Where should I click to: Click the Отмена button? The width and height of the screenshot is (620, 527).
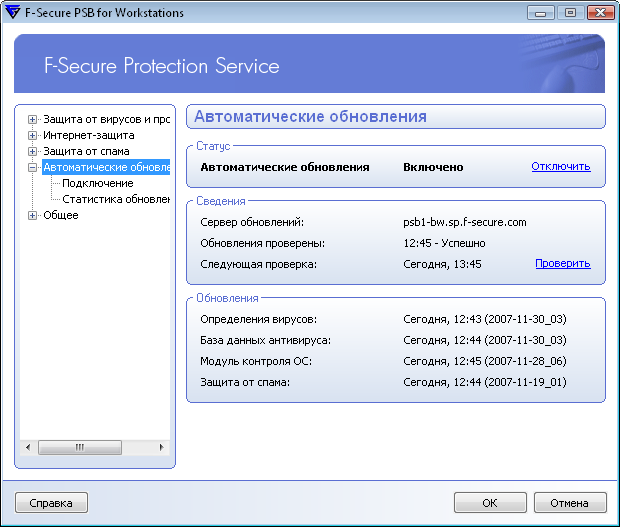570,503
